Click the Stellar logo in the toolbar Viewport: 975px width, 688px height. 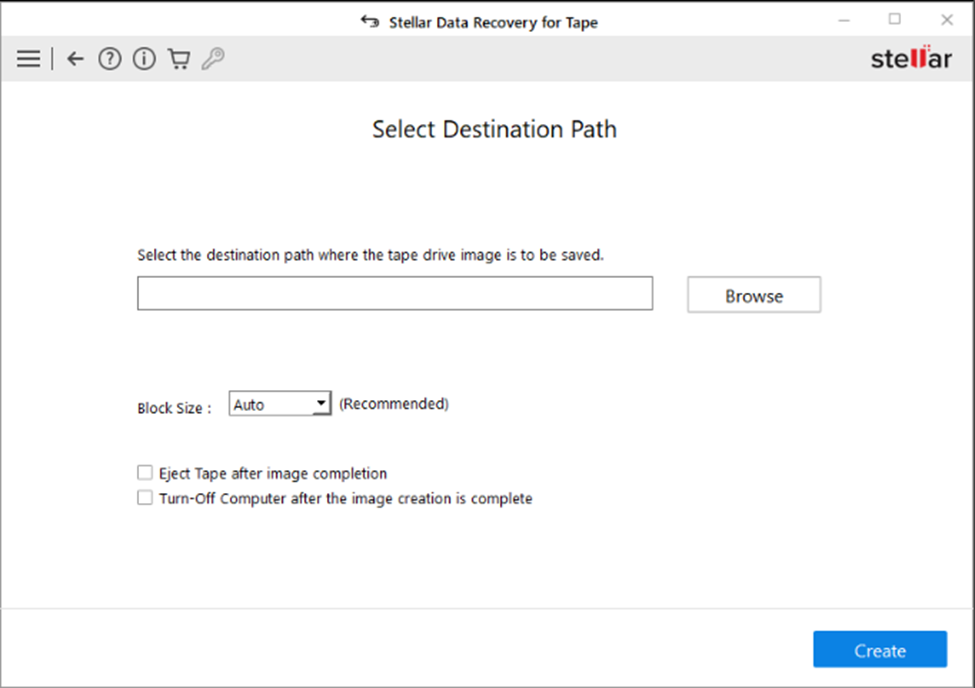910,58
